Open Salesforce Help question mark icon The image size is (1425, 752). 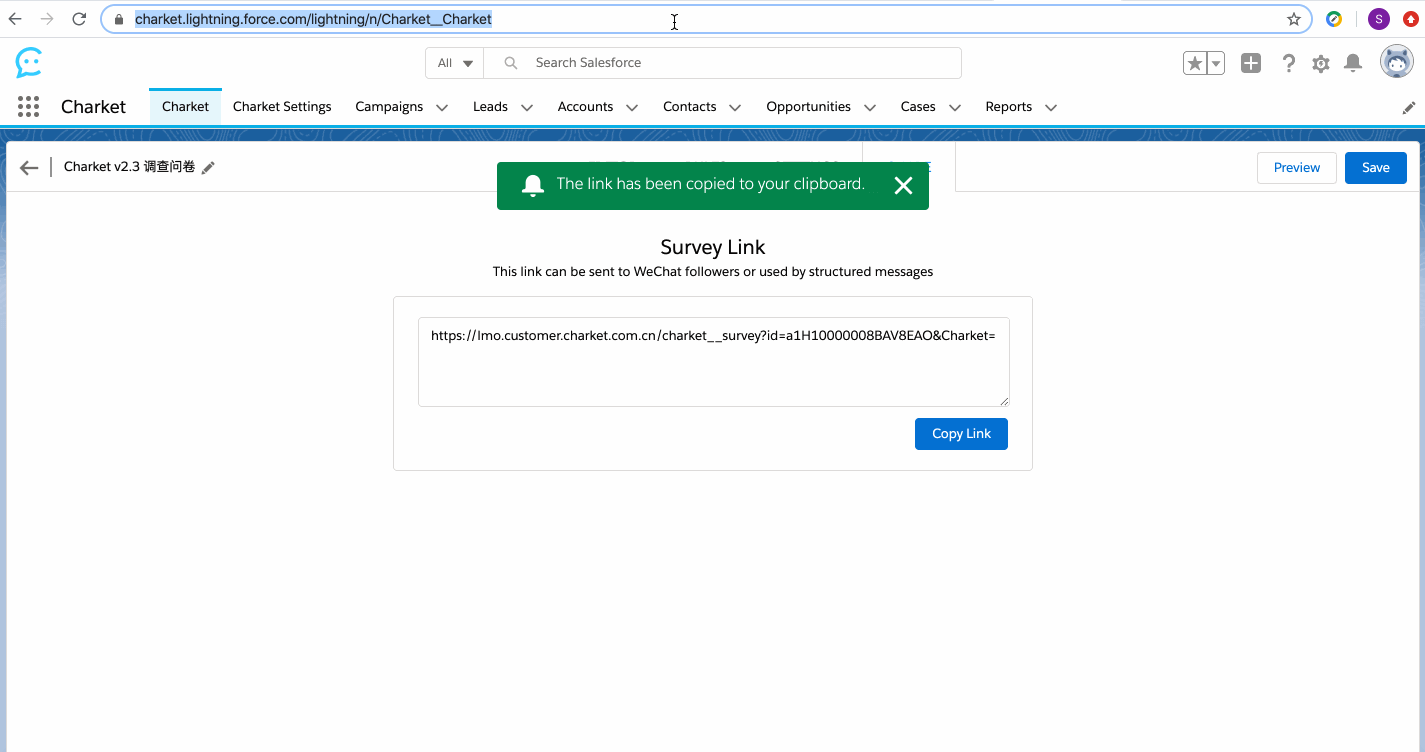tap(1289, 63)
